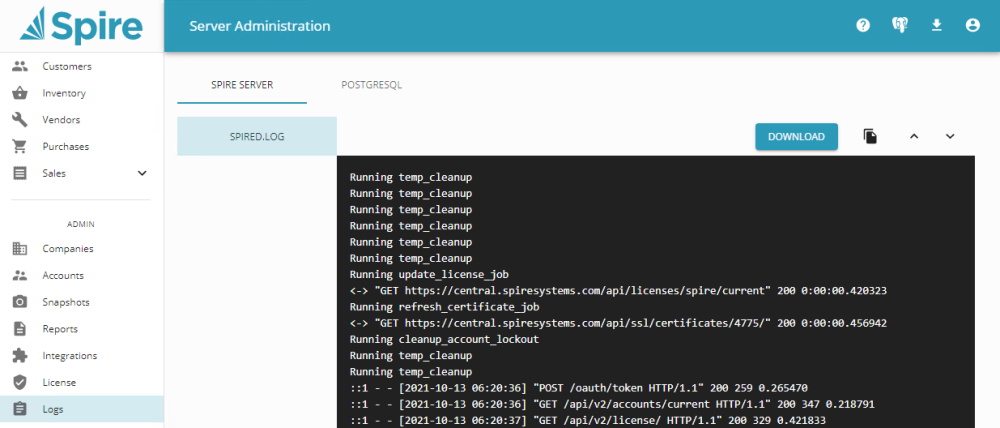Viewport: 1000px width, 428px height.
Task: Click the 'Running cleanup_account_lockout' log line
Action: pyautogui.click(x=445, y=339)
